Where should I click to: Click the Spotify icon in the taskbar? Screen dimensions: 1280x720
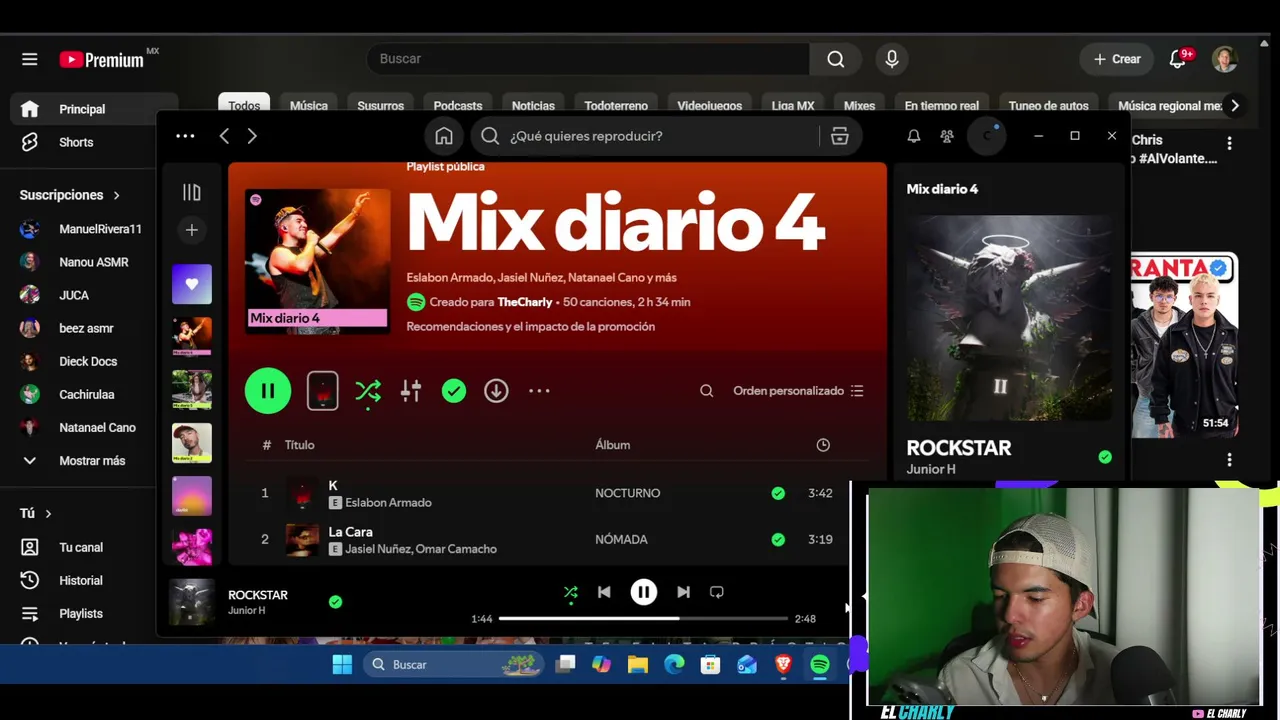(x=820, y=664)
